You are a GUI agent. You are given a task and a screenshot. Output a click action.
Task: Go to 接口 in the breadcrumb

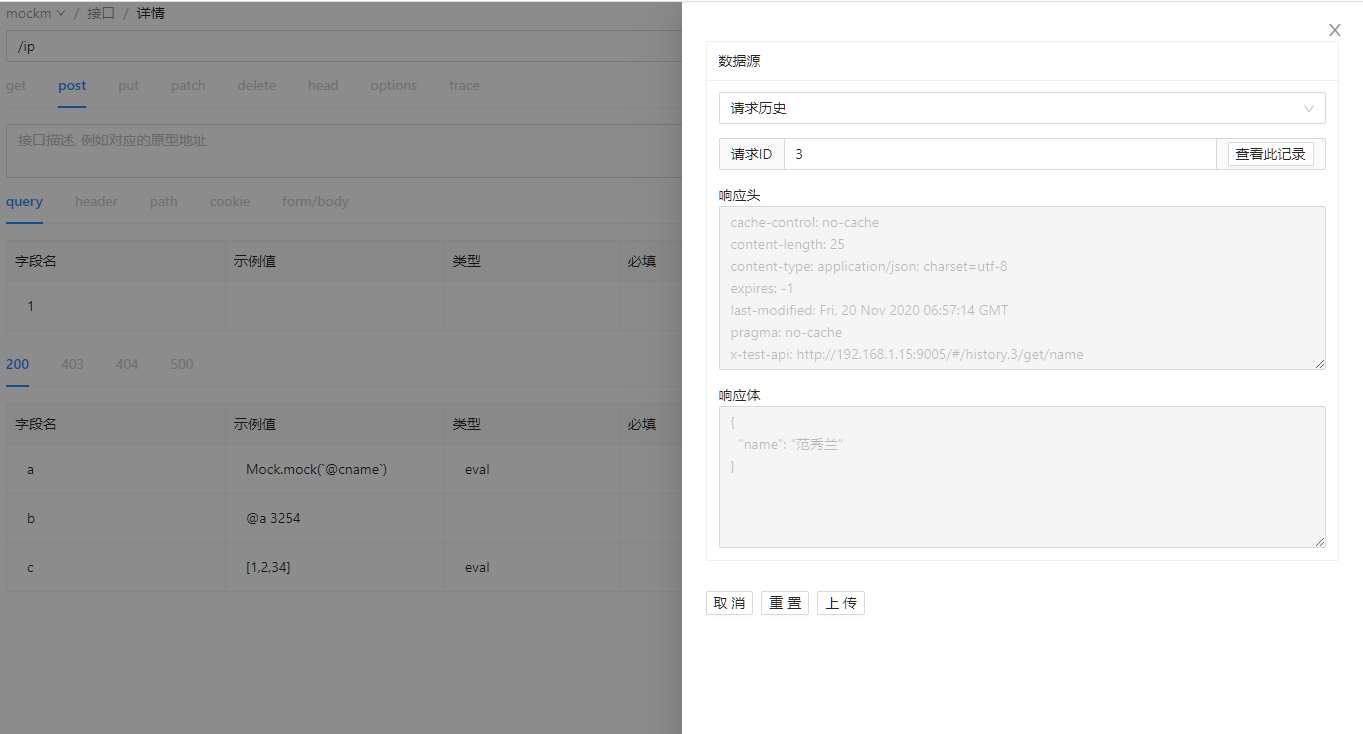click(101, 14)
